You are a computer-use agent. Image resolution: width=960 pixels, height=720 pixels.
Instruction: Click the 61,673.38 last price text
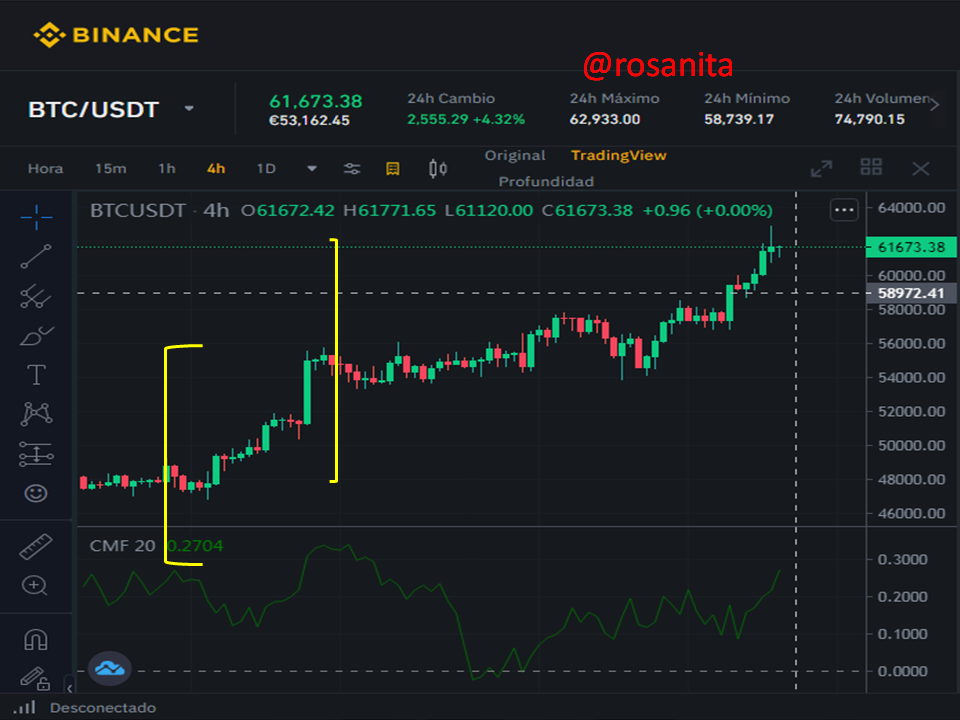pos(316,101)
